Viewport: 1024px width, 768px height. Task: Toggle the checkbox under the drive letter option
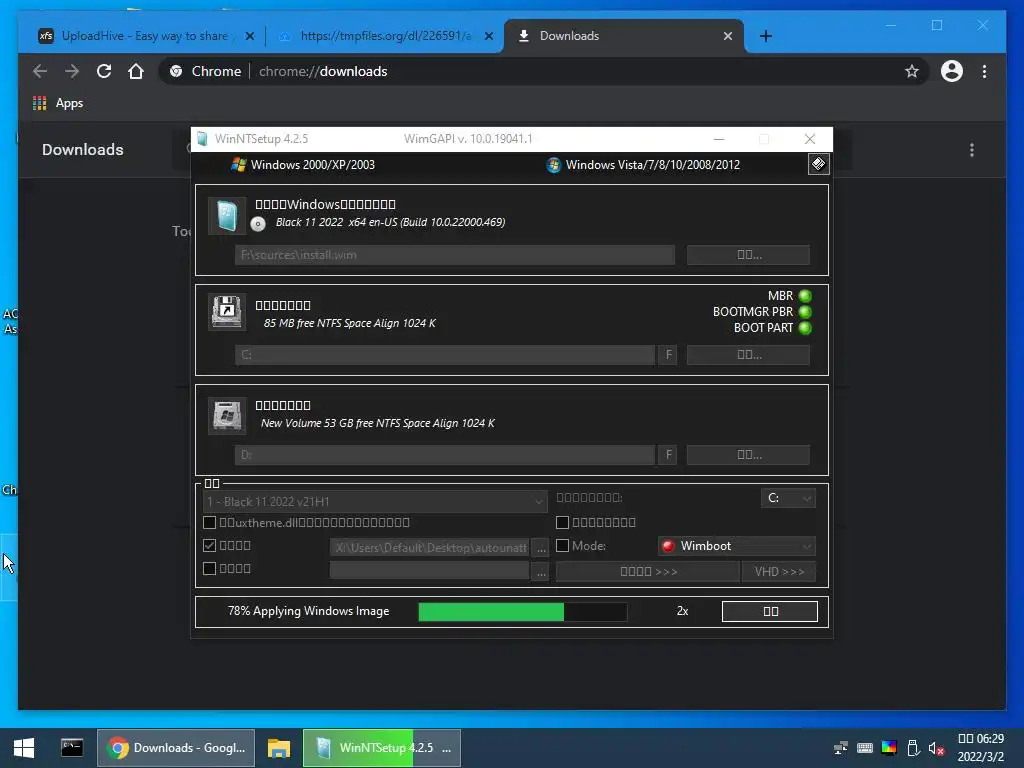tap(562, 522)
